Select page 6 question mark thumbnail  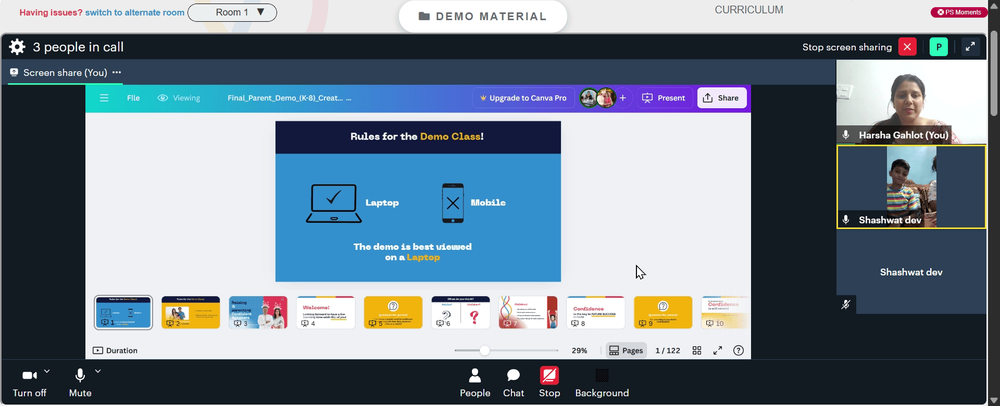tap(460, 312)
